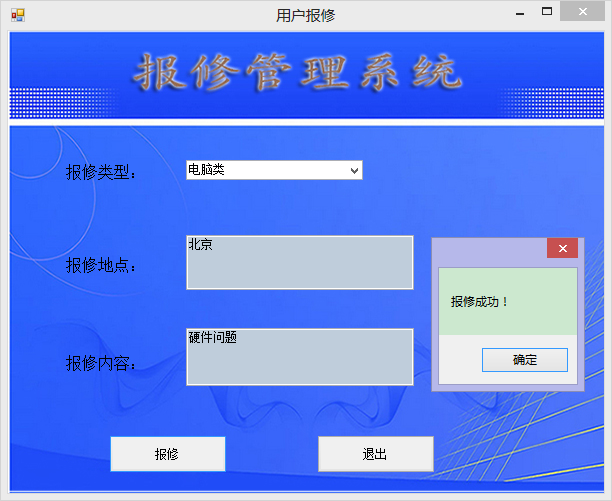The width and height of the screenshot is (612, 501).
Task: Close the 用户报修 main window
Action: pyautogui.click(x=582, y=11)
